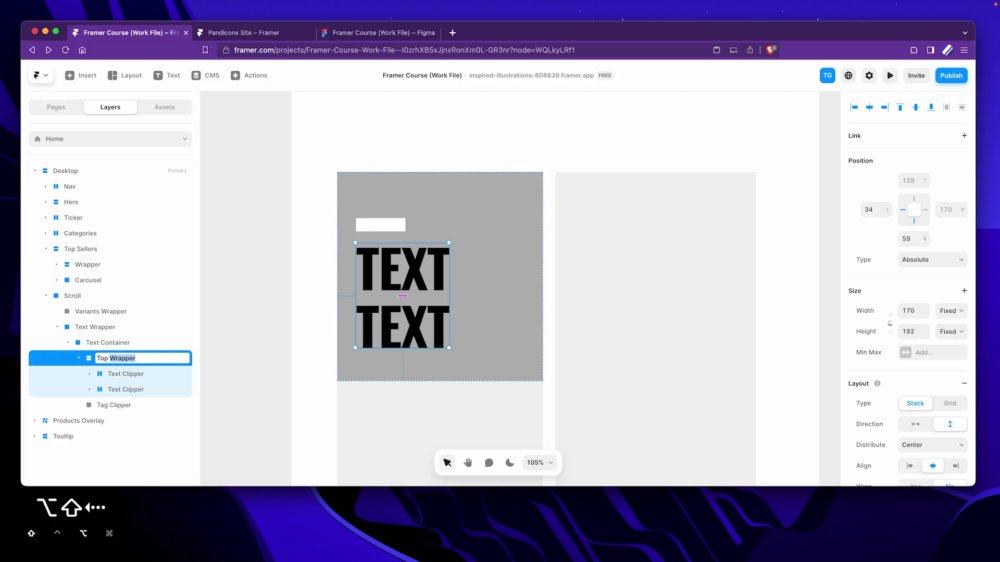Select the Tag Clipper layer

point(113,405)
